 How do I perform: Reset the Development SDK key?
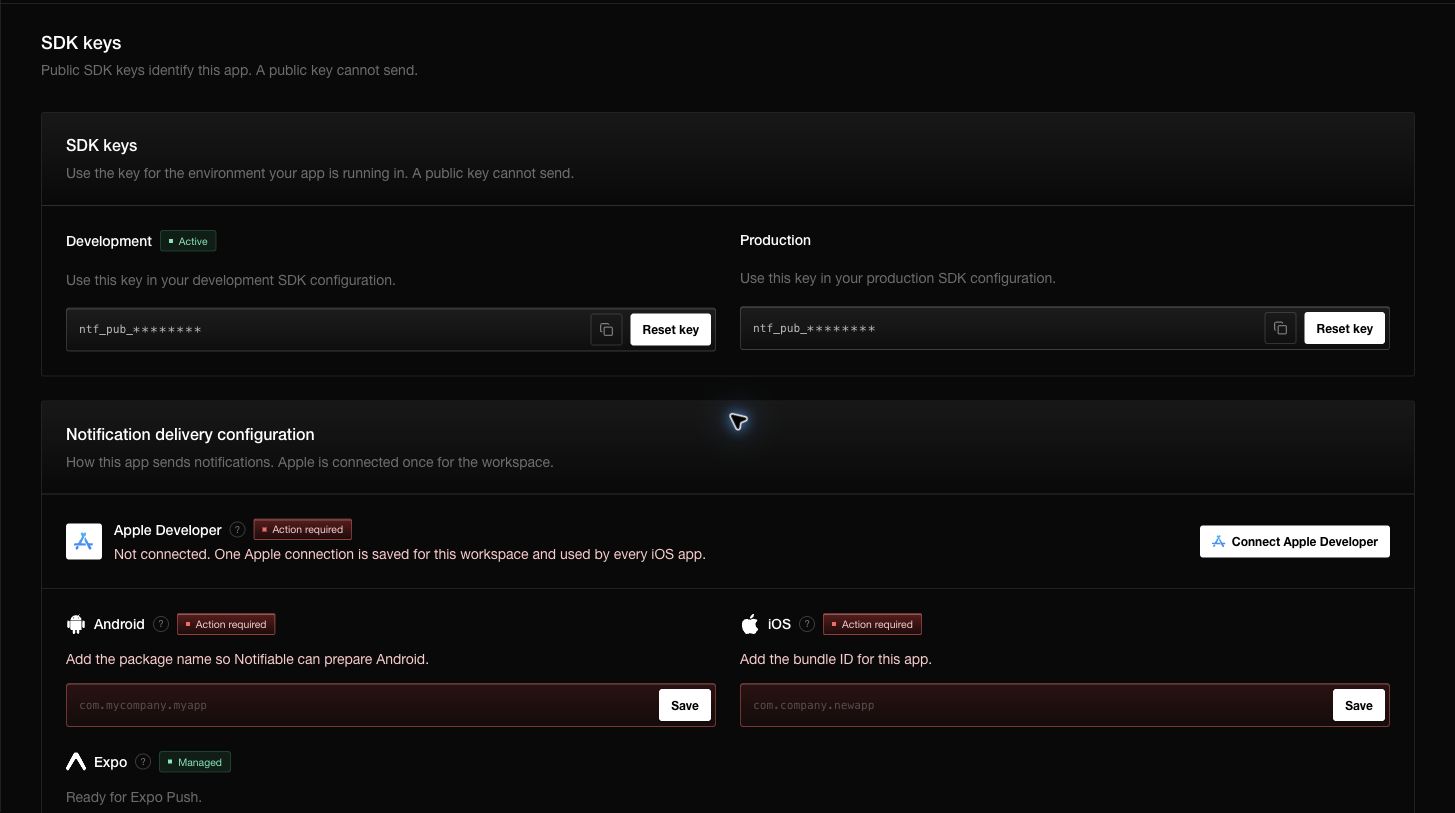pos(670,329)
